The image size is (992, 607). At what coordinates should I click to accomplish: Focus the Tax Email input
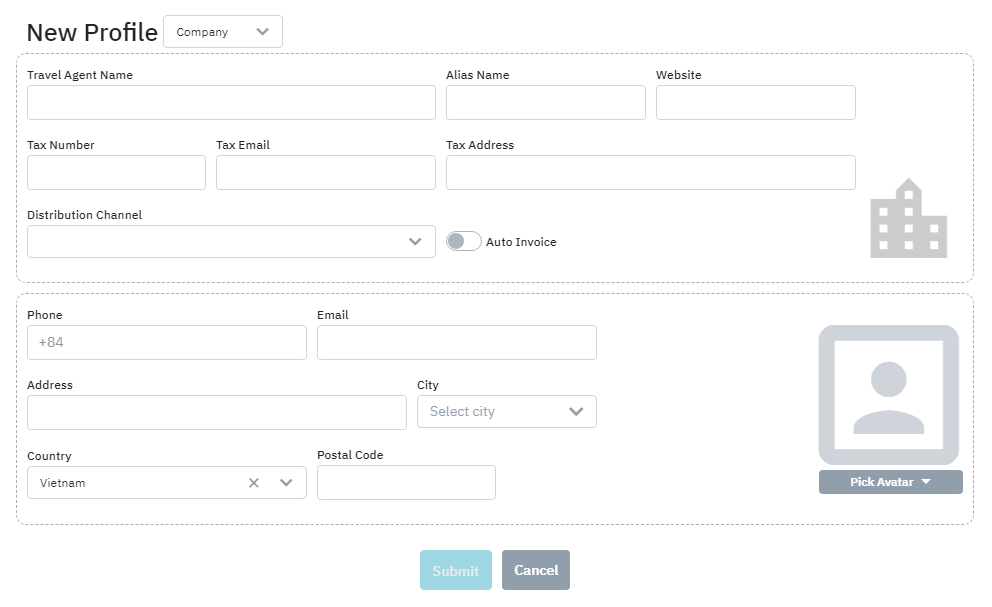coord(325,173)
